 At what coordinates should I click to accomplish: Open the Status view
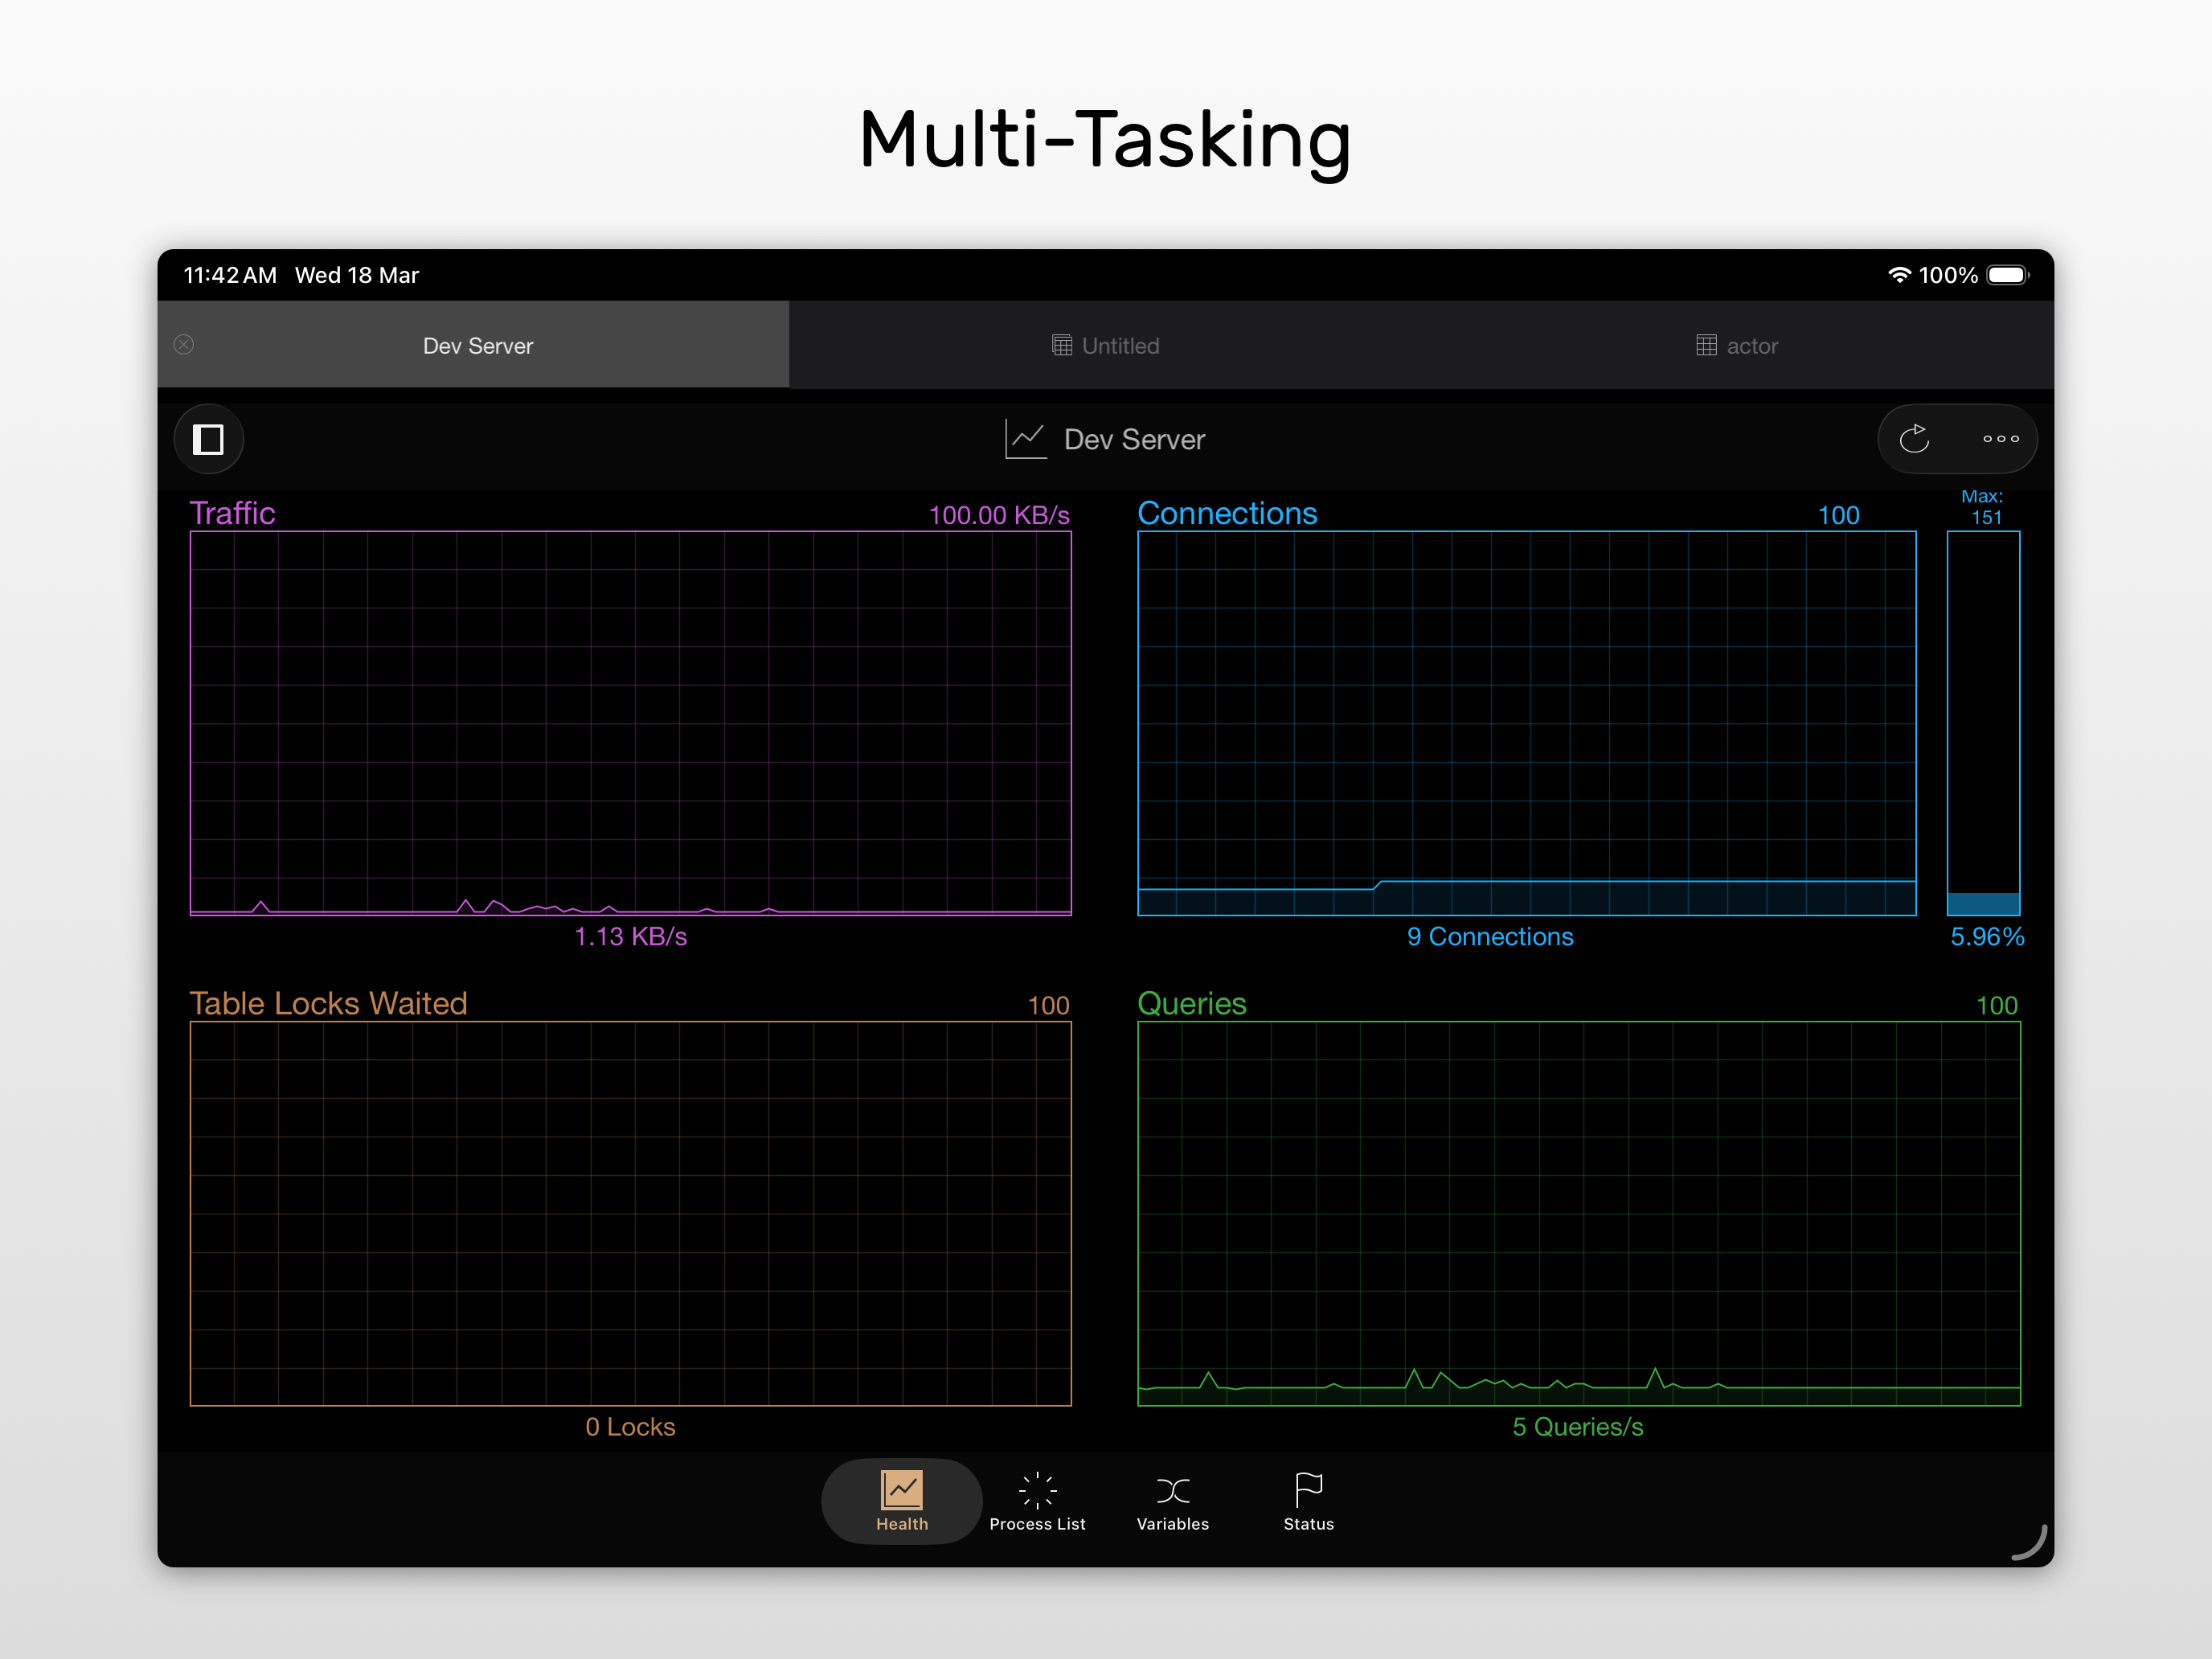click(x=1308, y=1501)
